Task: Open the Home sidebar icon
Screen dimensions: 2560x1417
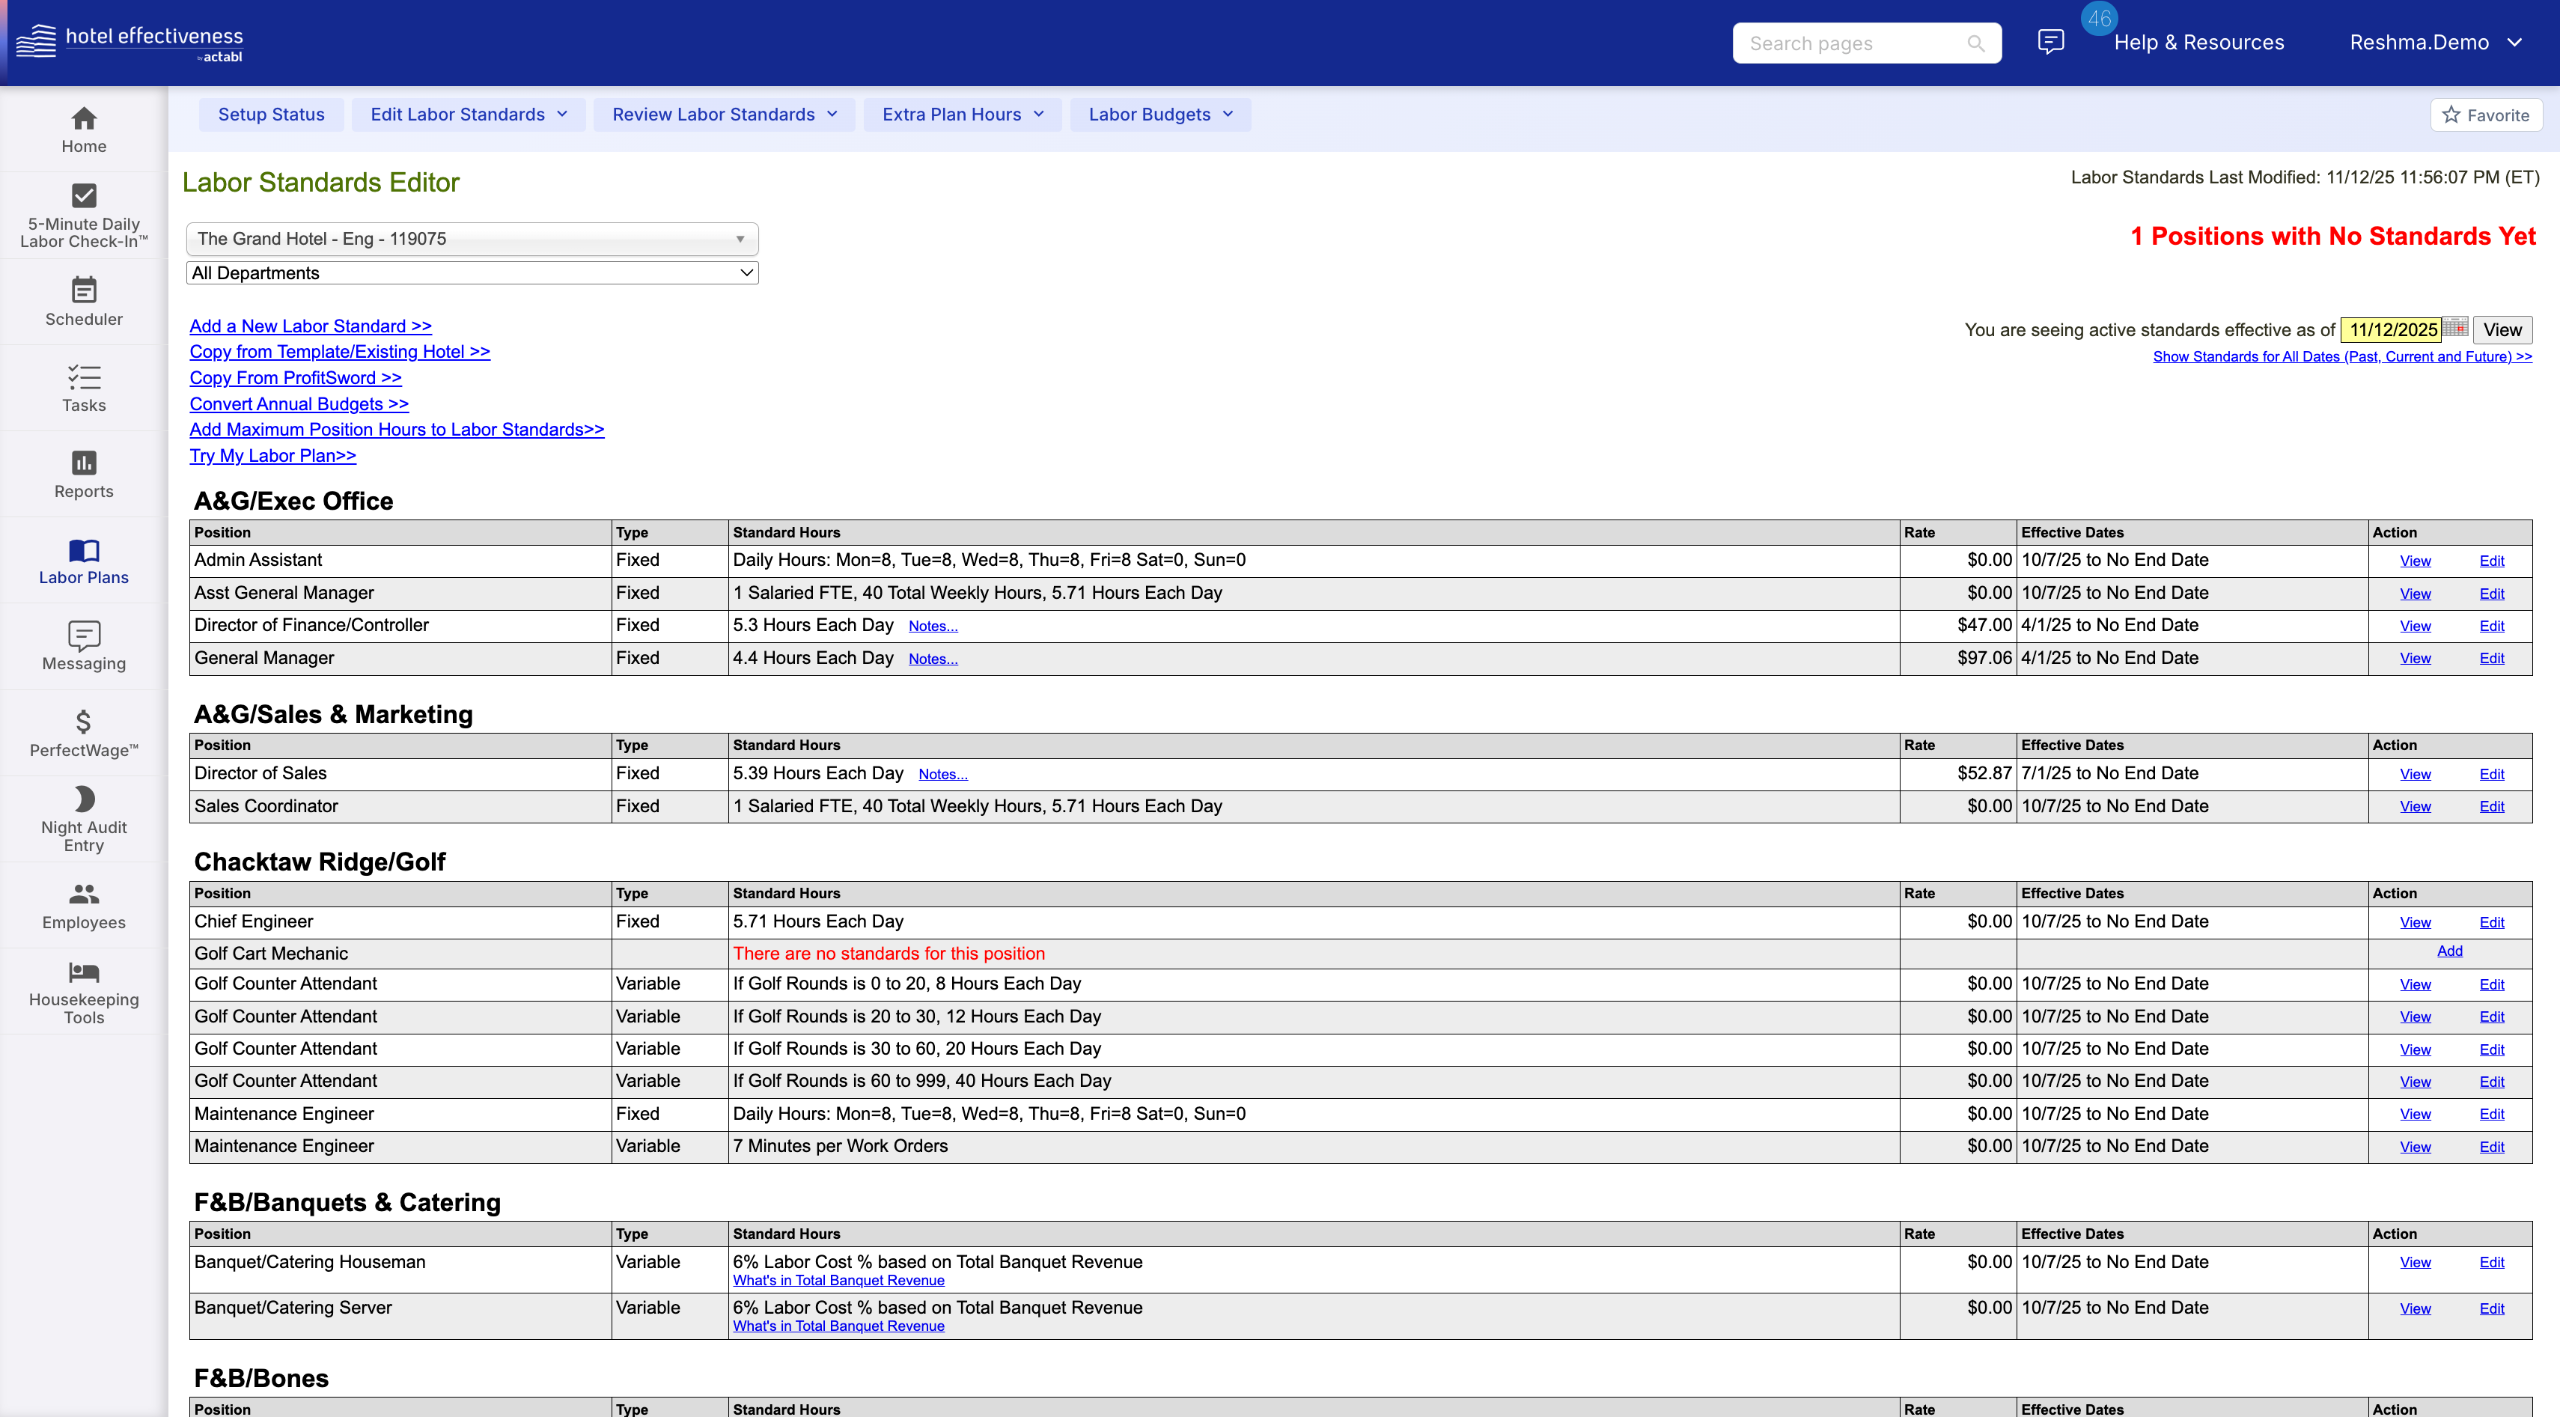Action: coord(84,120)
